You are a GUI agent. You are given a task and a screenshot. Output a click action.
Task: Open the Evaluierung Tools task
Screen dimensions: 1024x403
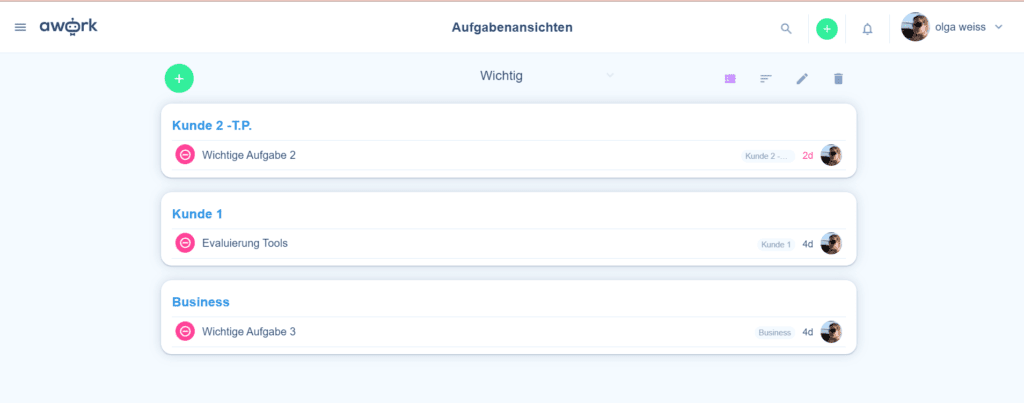pyautogui.click(x=245, y=243)
